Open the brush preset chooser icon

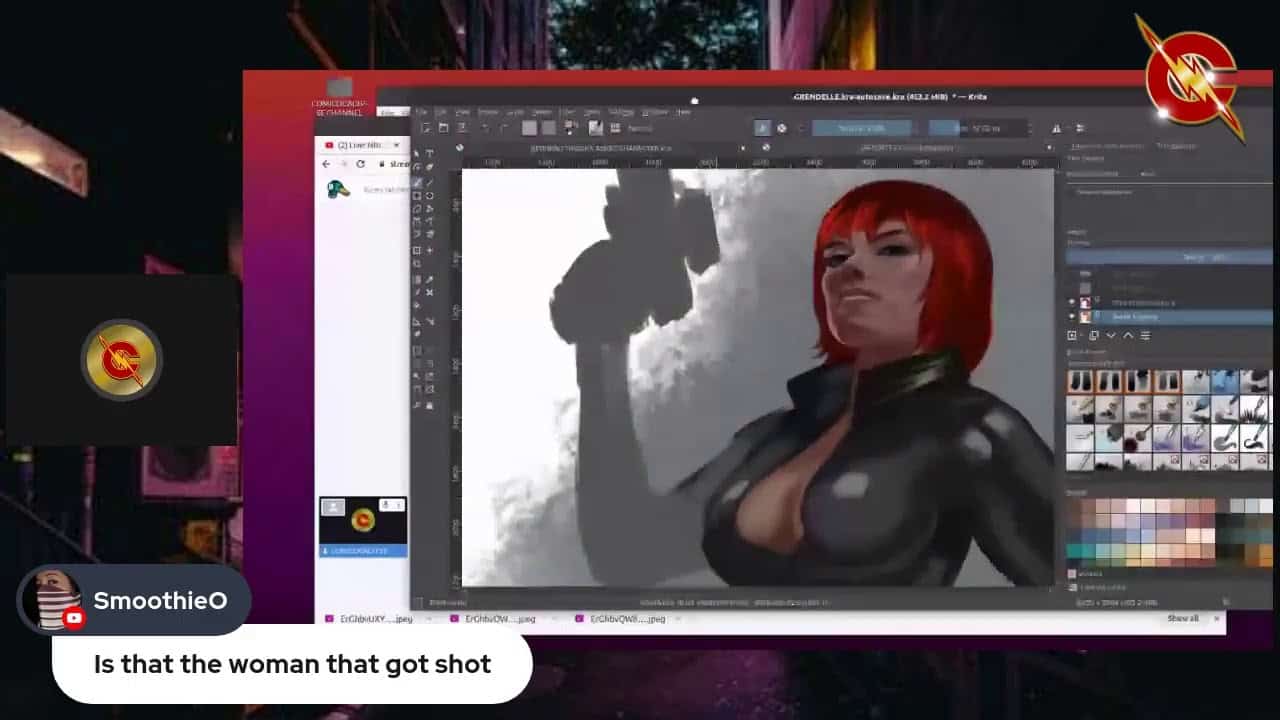tap(596, 128)
